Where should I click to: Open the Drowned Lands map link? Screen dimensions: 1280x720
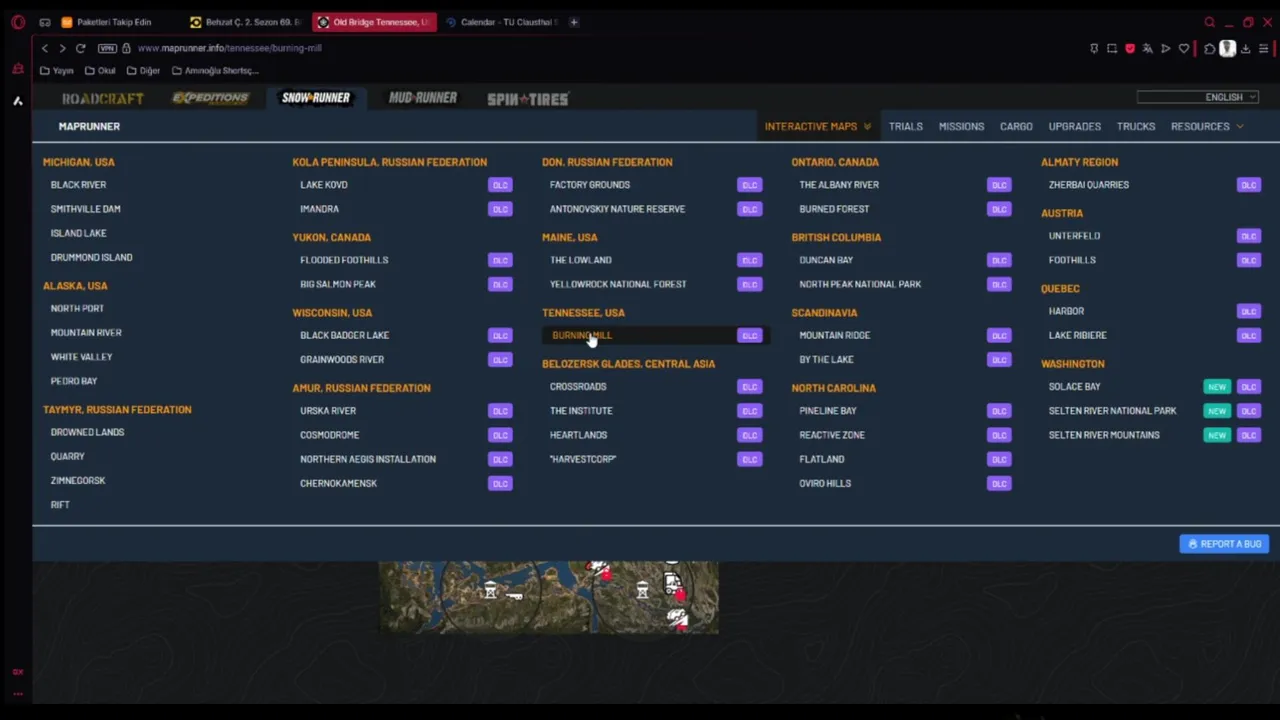(87, 433)
